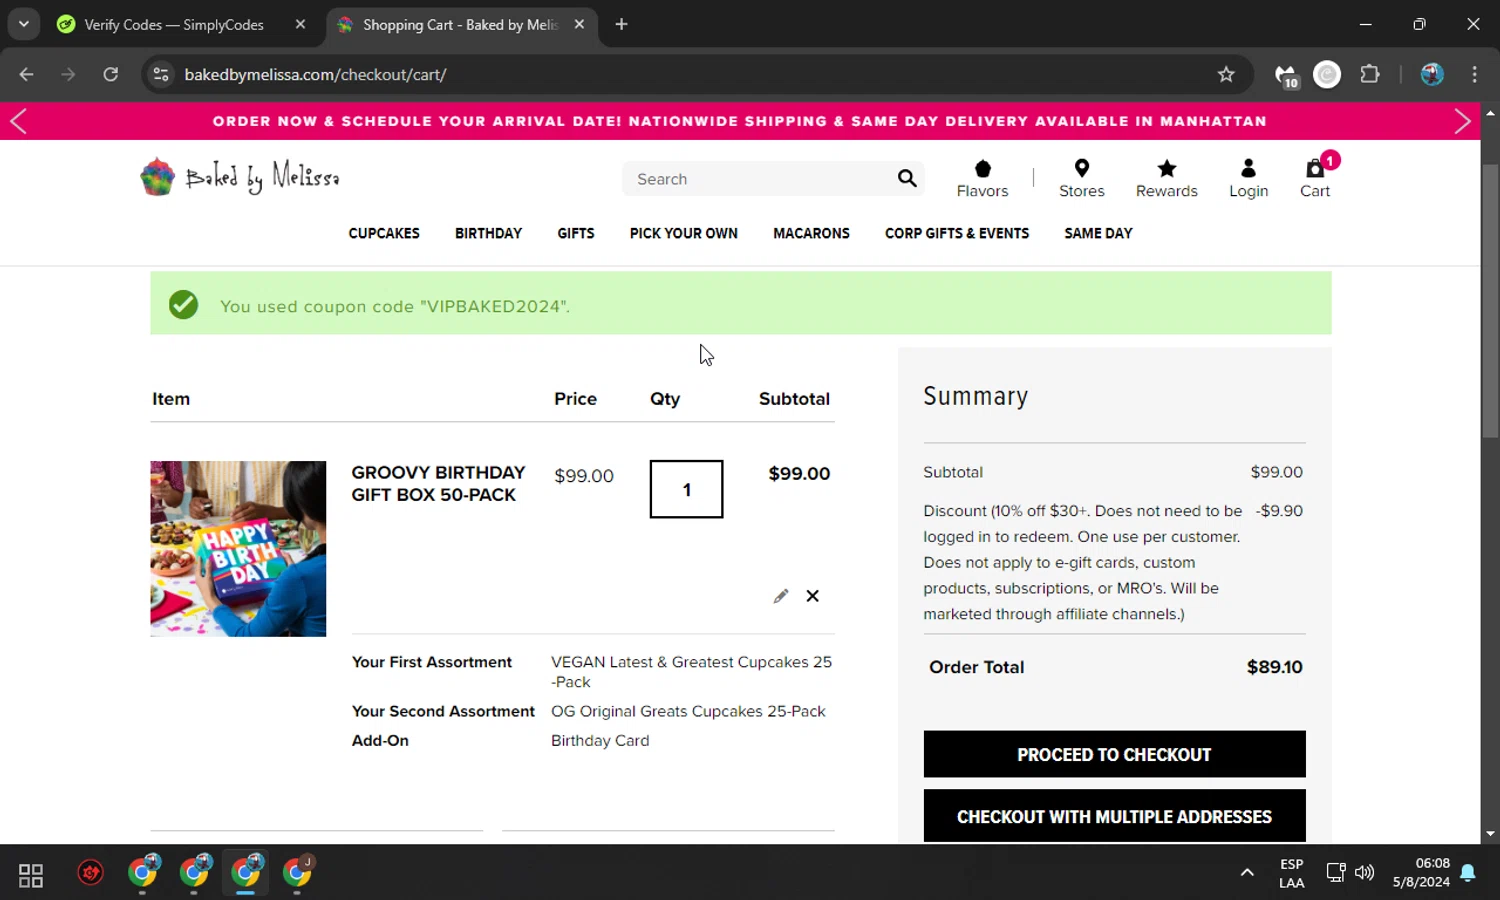Show hidden system tray icons
1500x900 pixels.
click(1247, 872)
